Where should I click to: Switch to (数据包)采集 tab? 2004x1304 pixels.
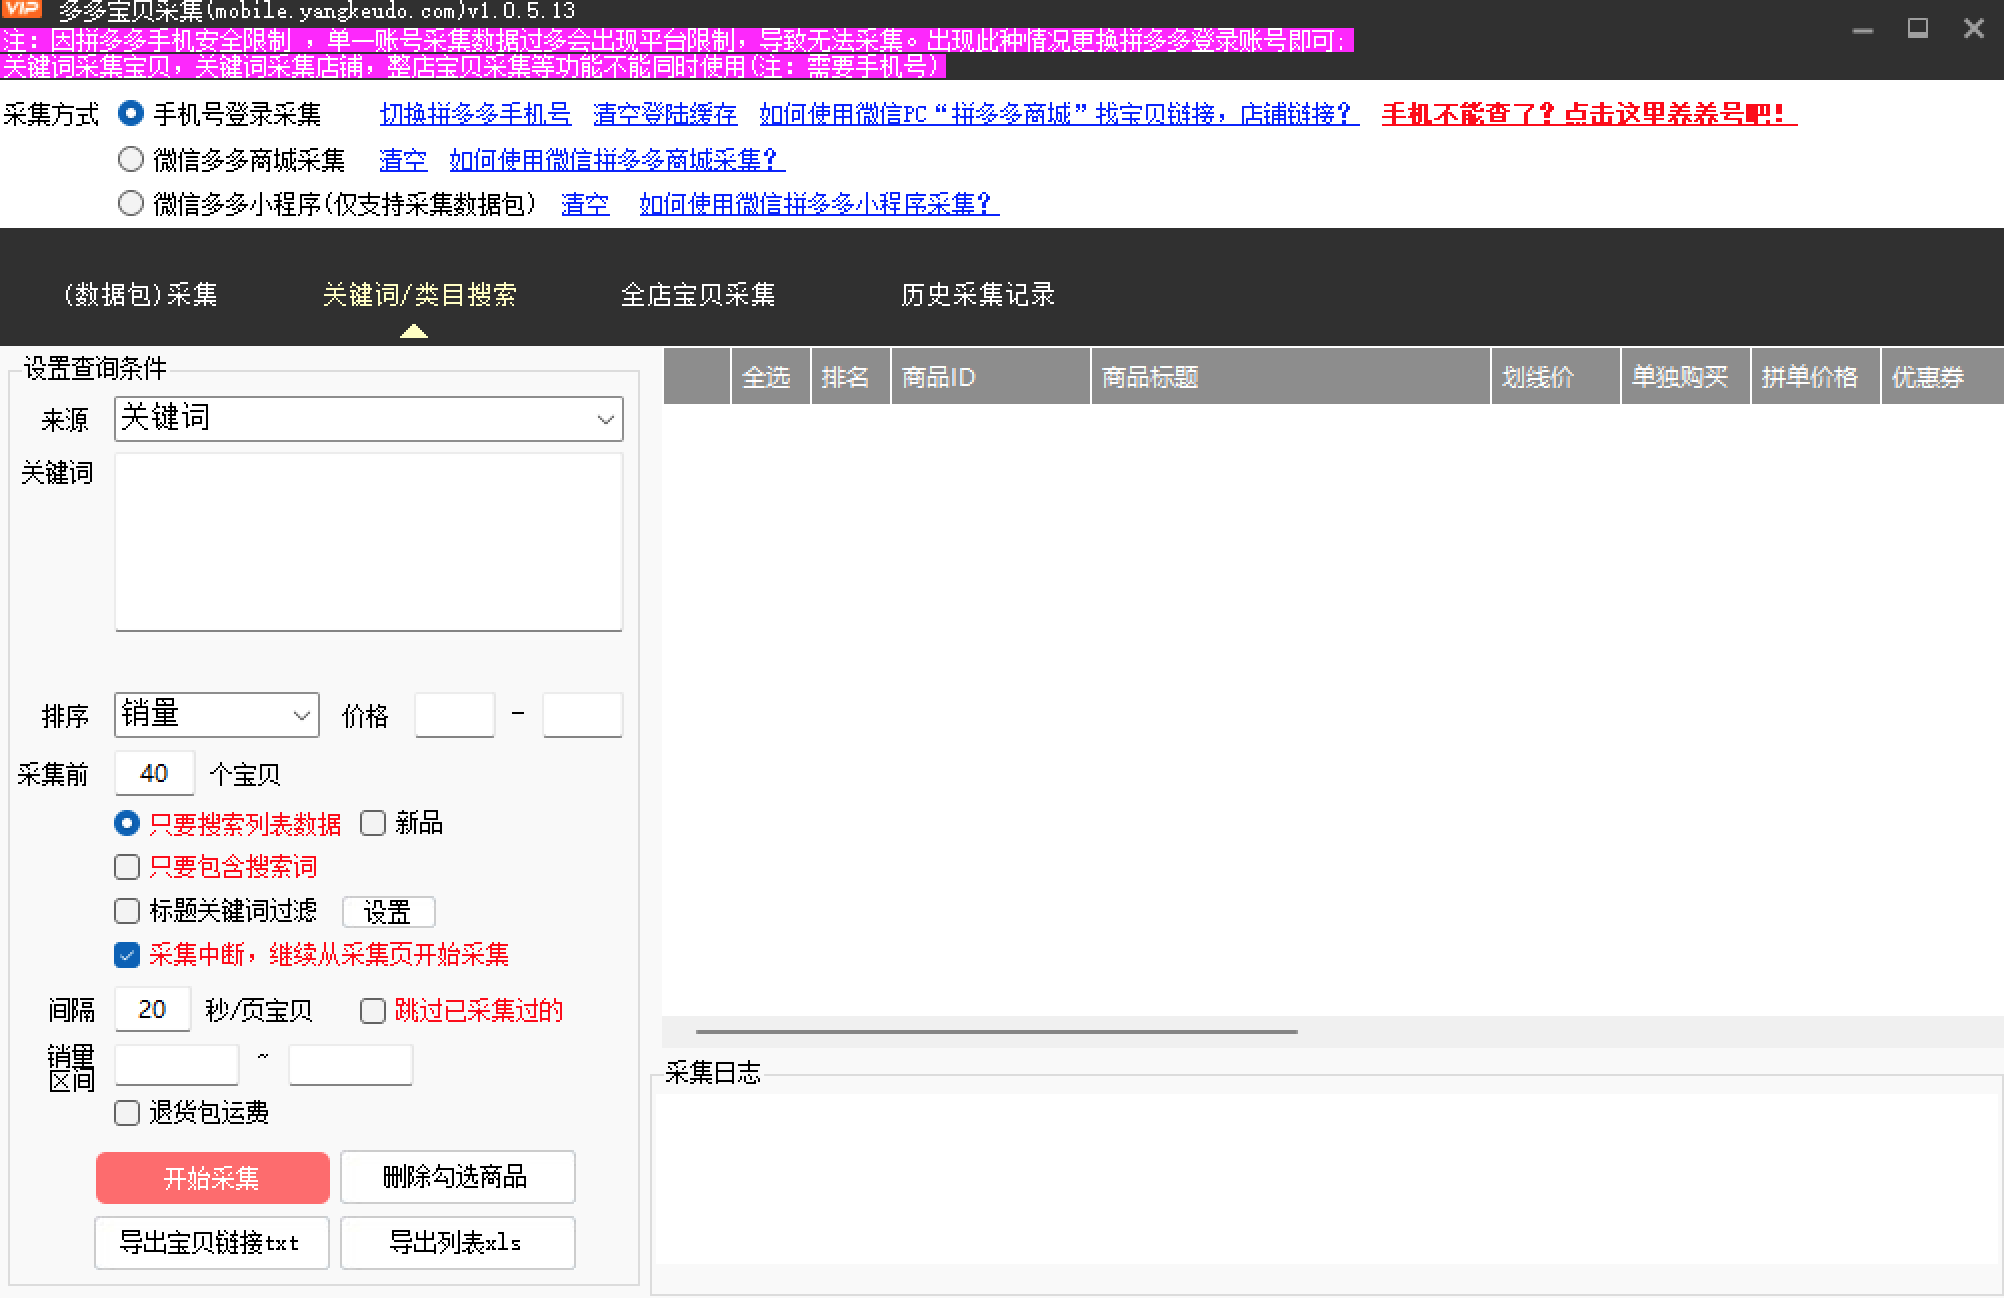140,295
